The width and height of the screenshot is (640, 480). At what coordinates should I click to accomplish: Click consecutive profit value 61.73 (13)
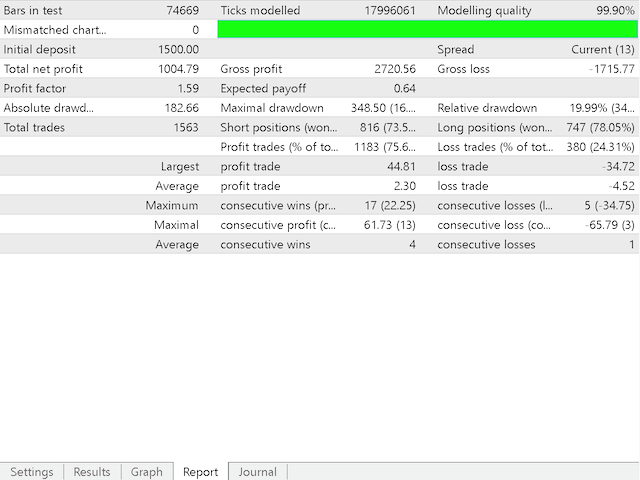pos(390,225)
